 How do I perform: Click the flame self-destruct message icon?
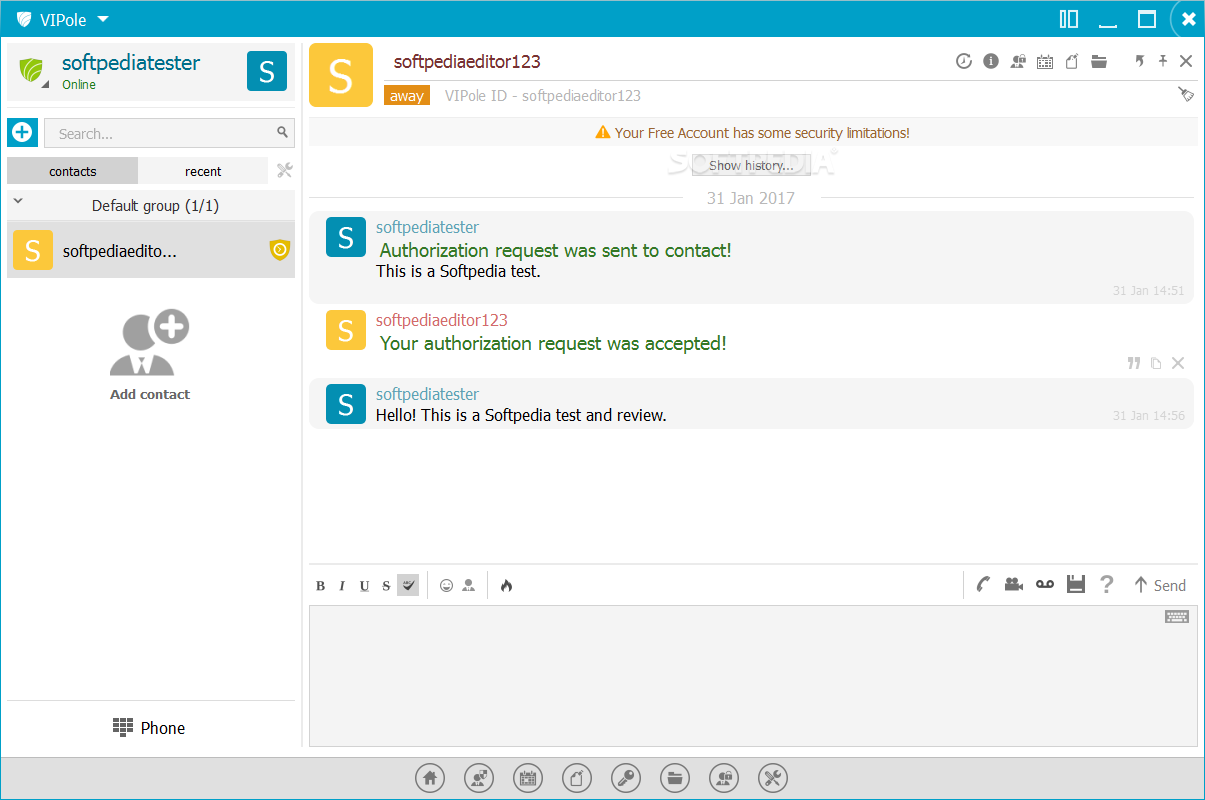tap(506, 586)
